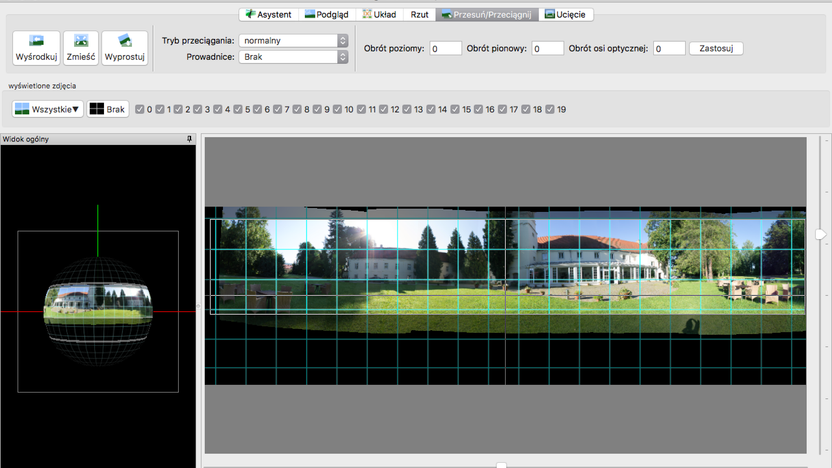Click the Wyśrodkuj center button
832x468 pixels.
coord(36,48)
